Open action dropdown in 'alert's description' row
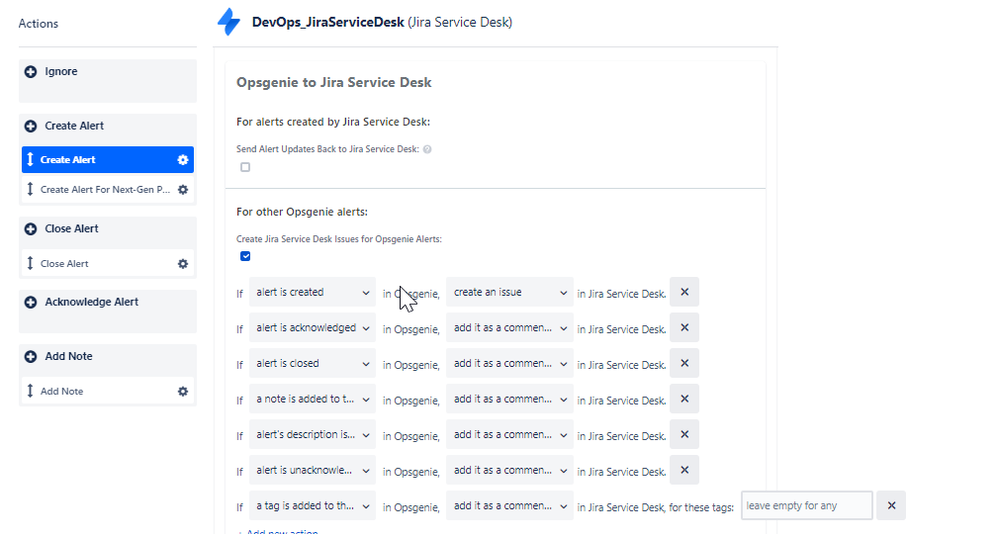The image size is (999, 534). (x=510, y=435)
